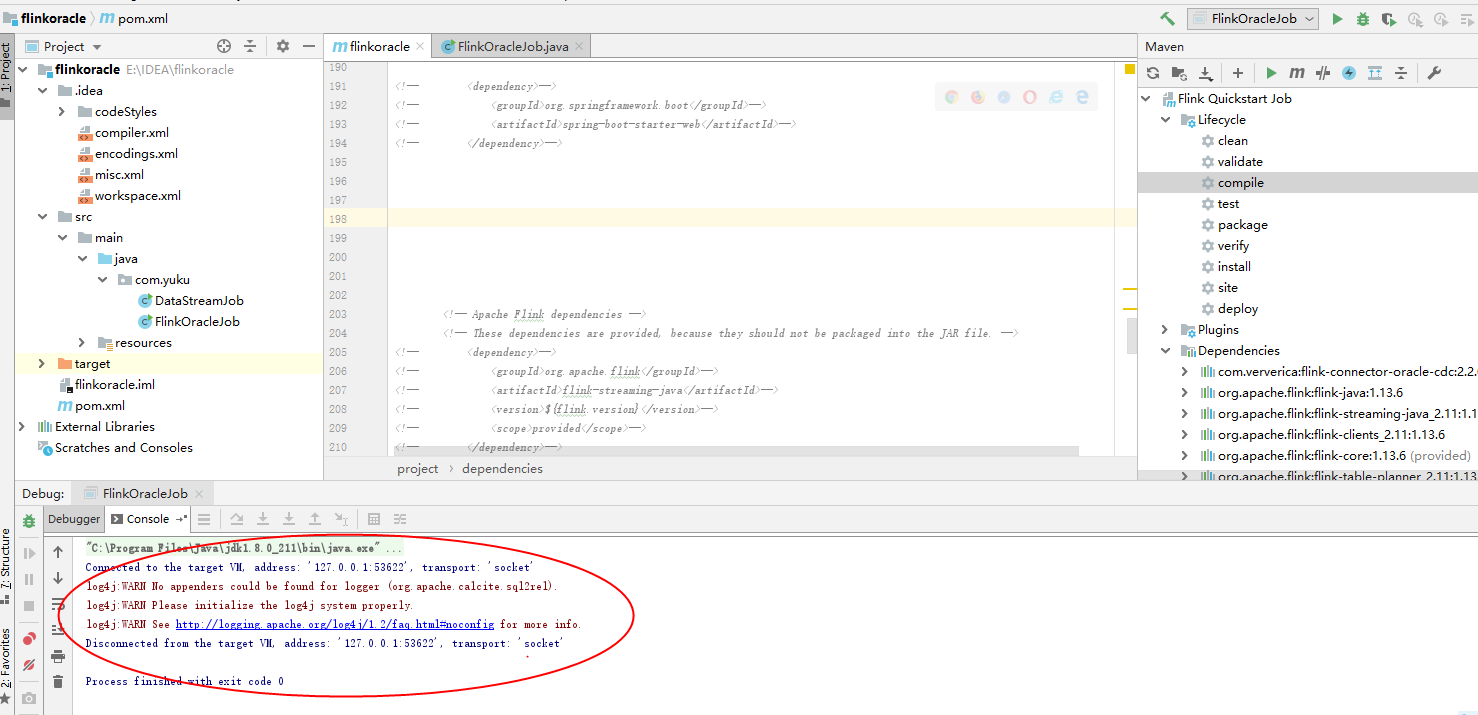Close FlinkOracleJob.java editor tab

[x=580, y=47]
